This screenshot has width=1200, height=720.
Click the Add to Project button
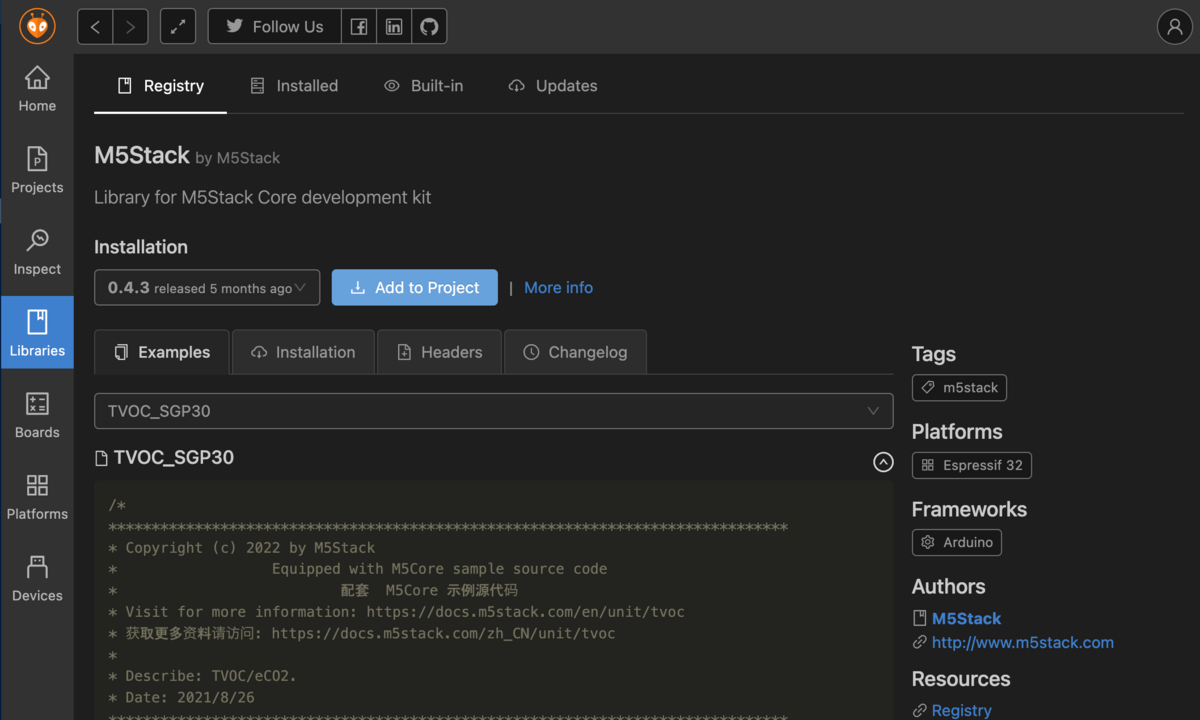(x=414, y=287)
